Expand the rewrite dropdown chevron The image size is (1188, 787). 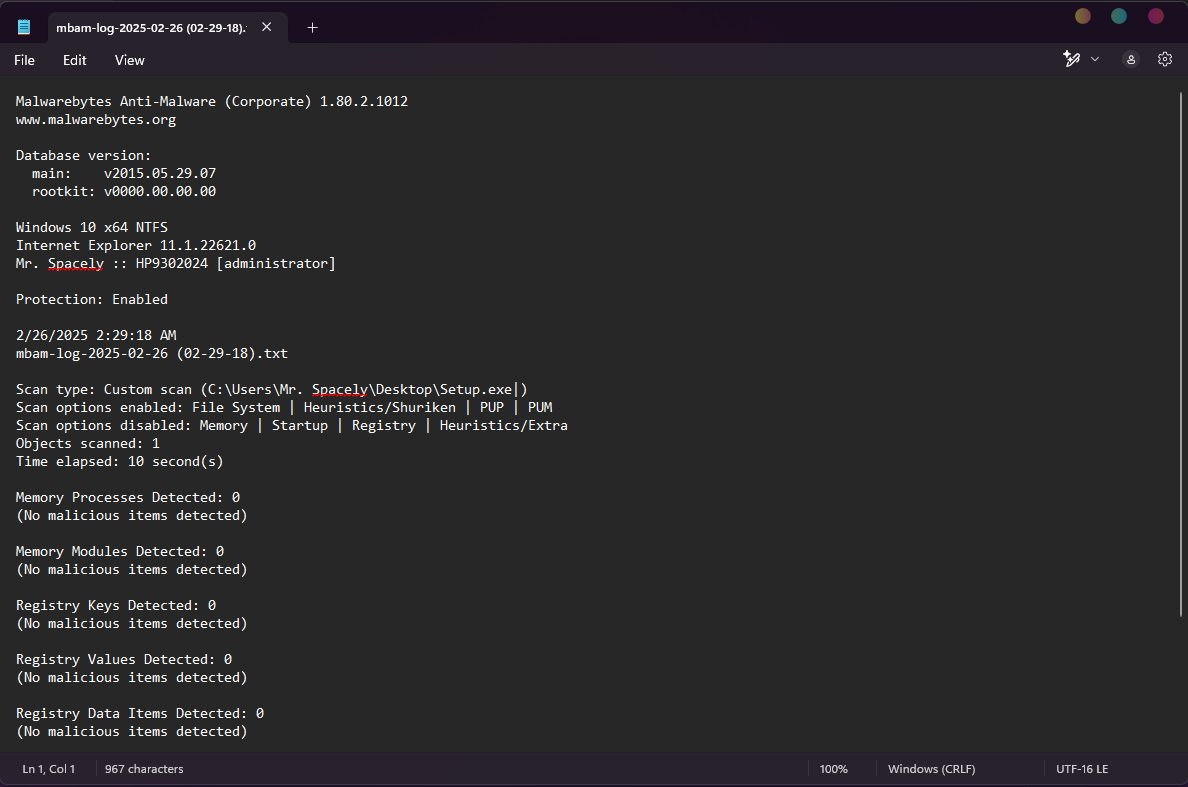(1095, 59)
